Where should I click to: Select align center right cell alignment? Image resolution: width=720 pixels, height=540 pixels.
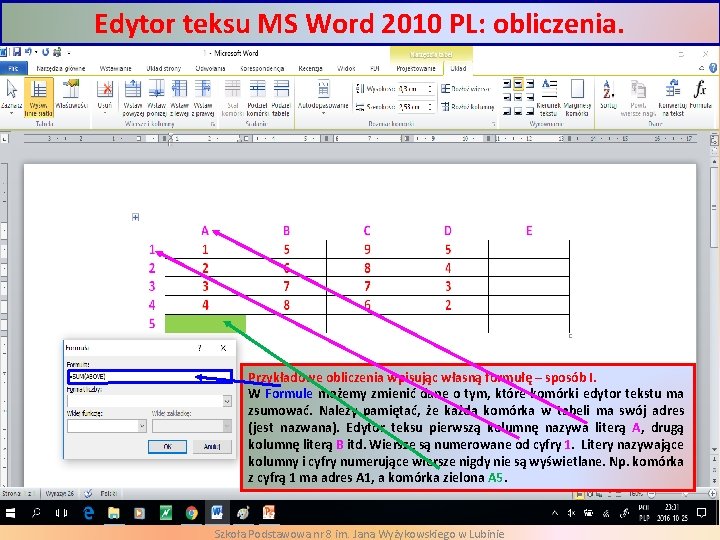click(530, 97)
